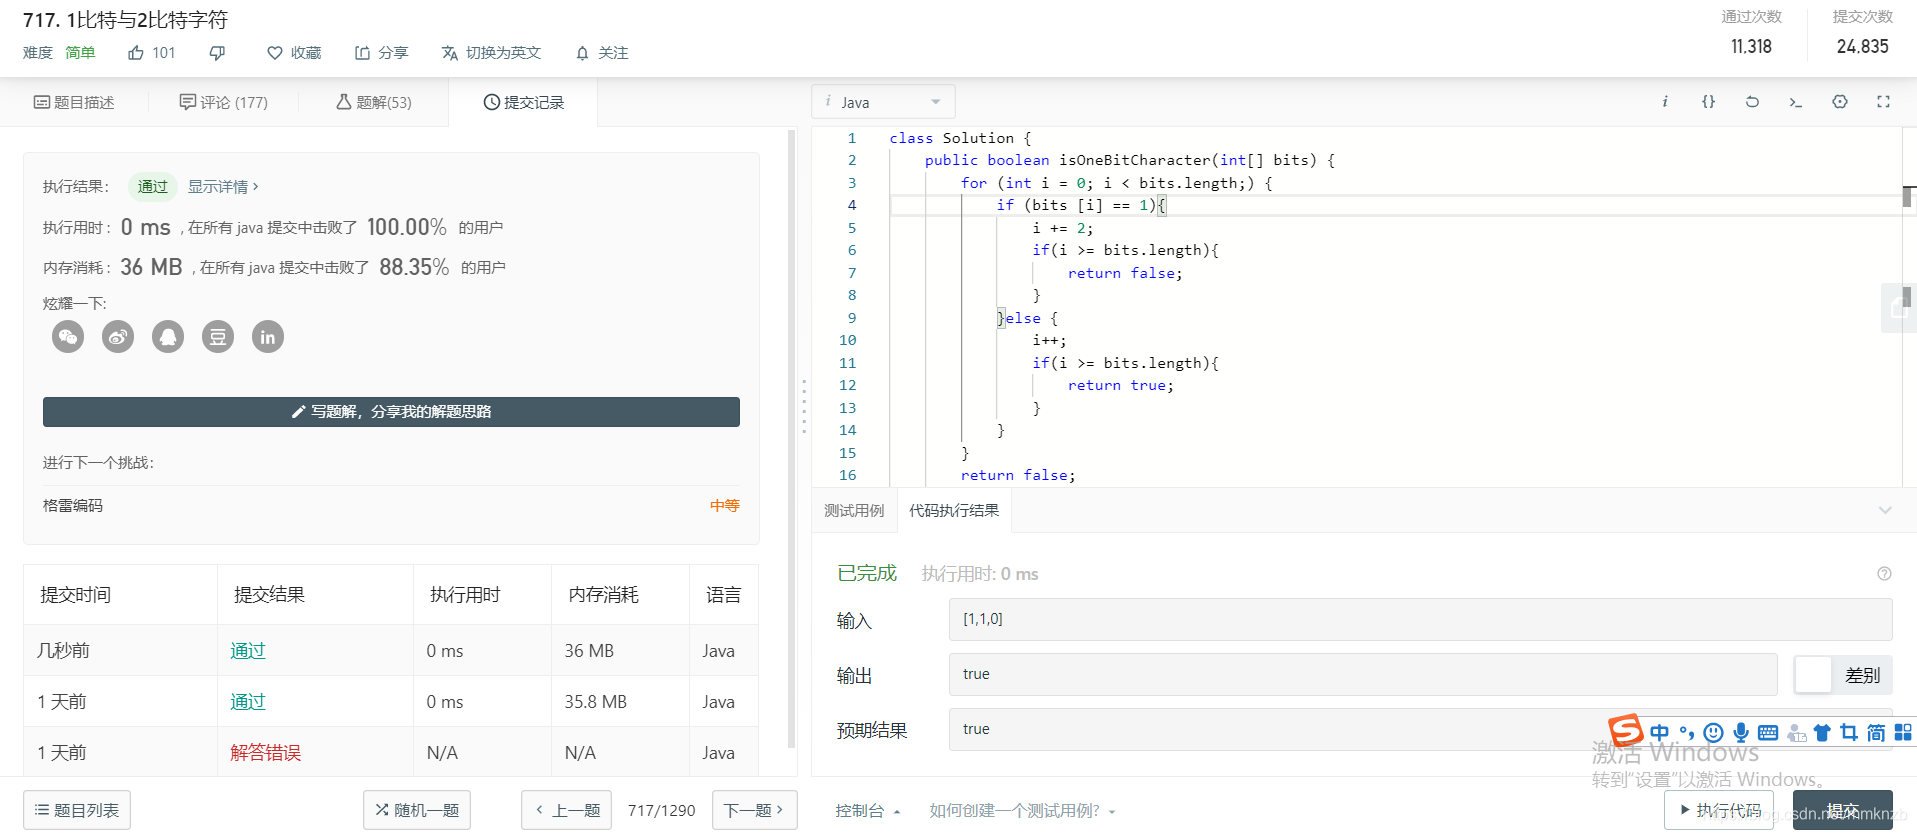Image resolution: width=1917 pixels, height=833 pixels.
Task: Click the 预期结果 output field
Action: pos(1420,729)
